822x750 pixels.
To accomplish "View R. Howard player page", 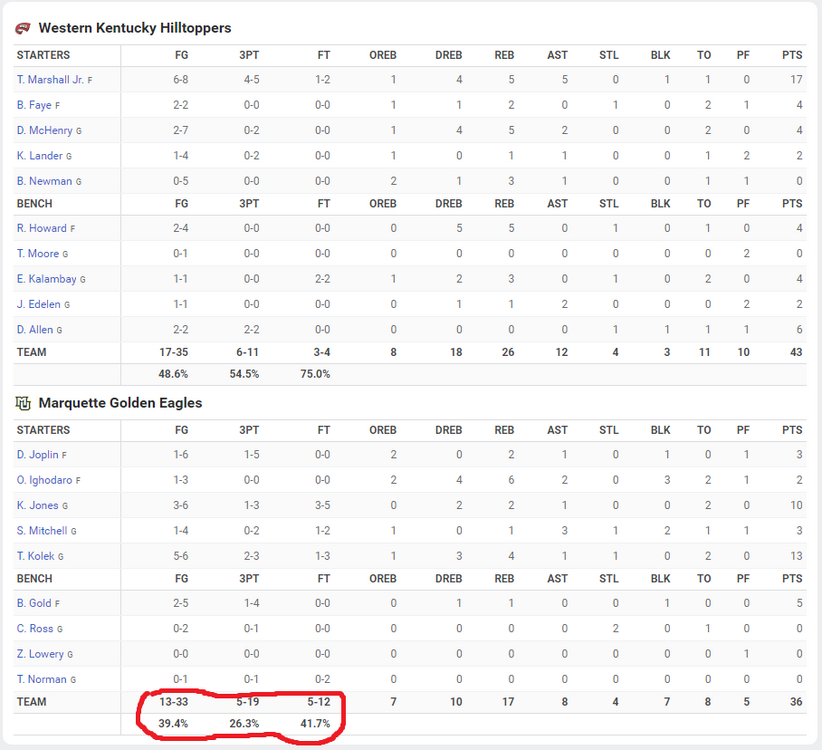I will [41, 228].
